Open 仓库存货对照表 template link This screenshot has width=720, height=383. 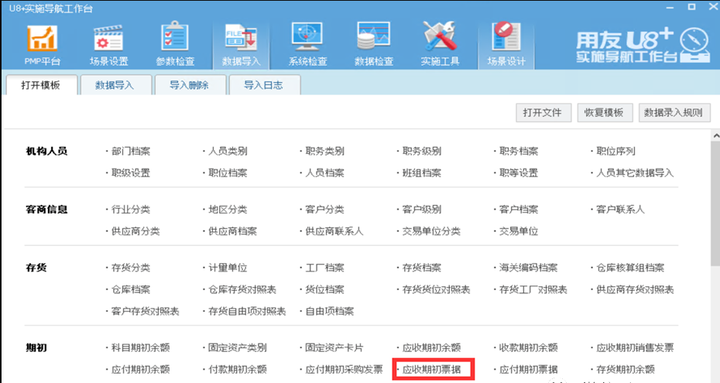click(x=242, y=289)
